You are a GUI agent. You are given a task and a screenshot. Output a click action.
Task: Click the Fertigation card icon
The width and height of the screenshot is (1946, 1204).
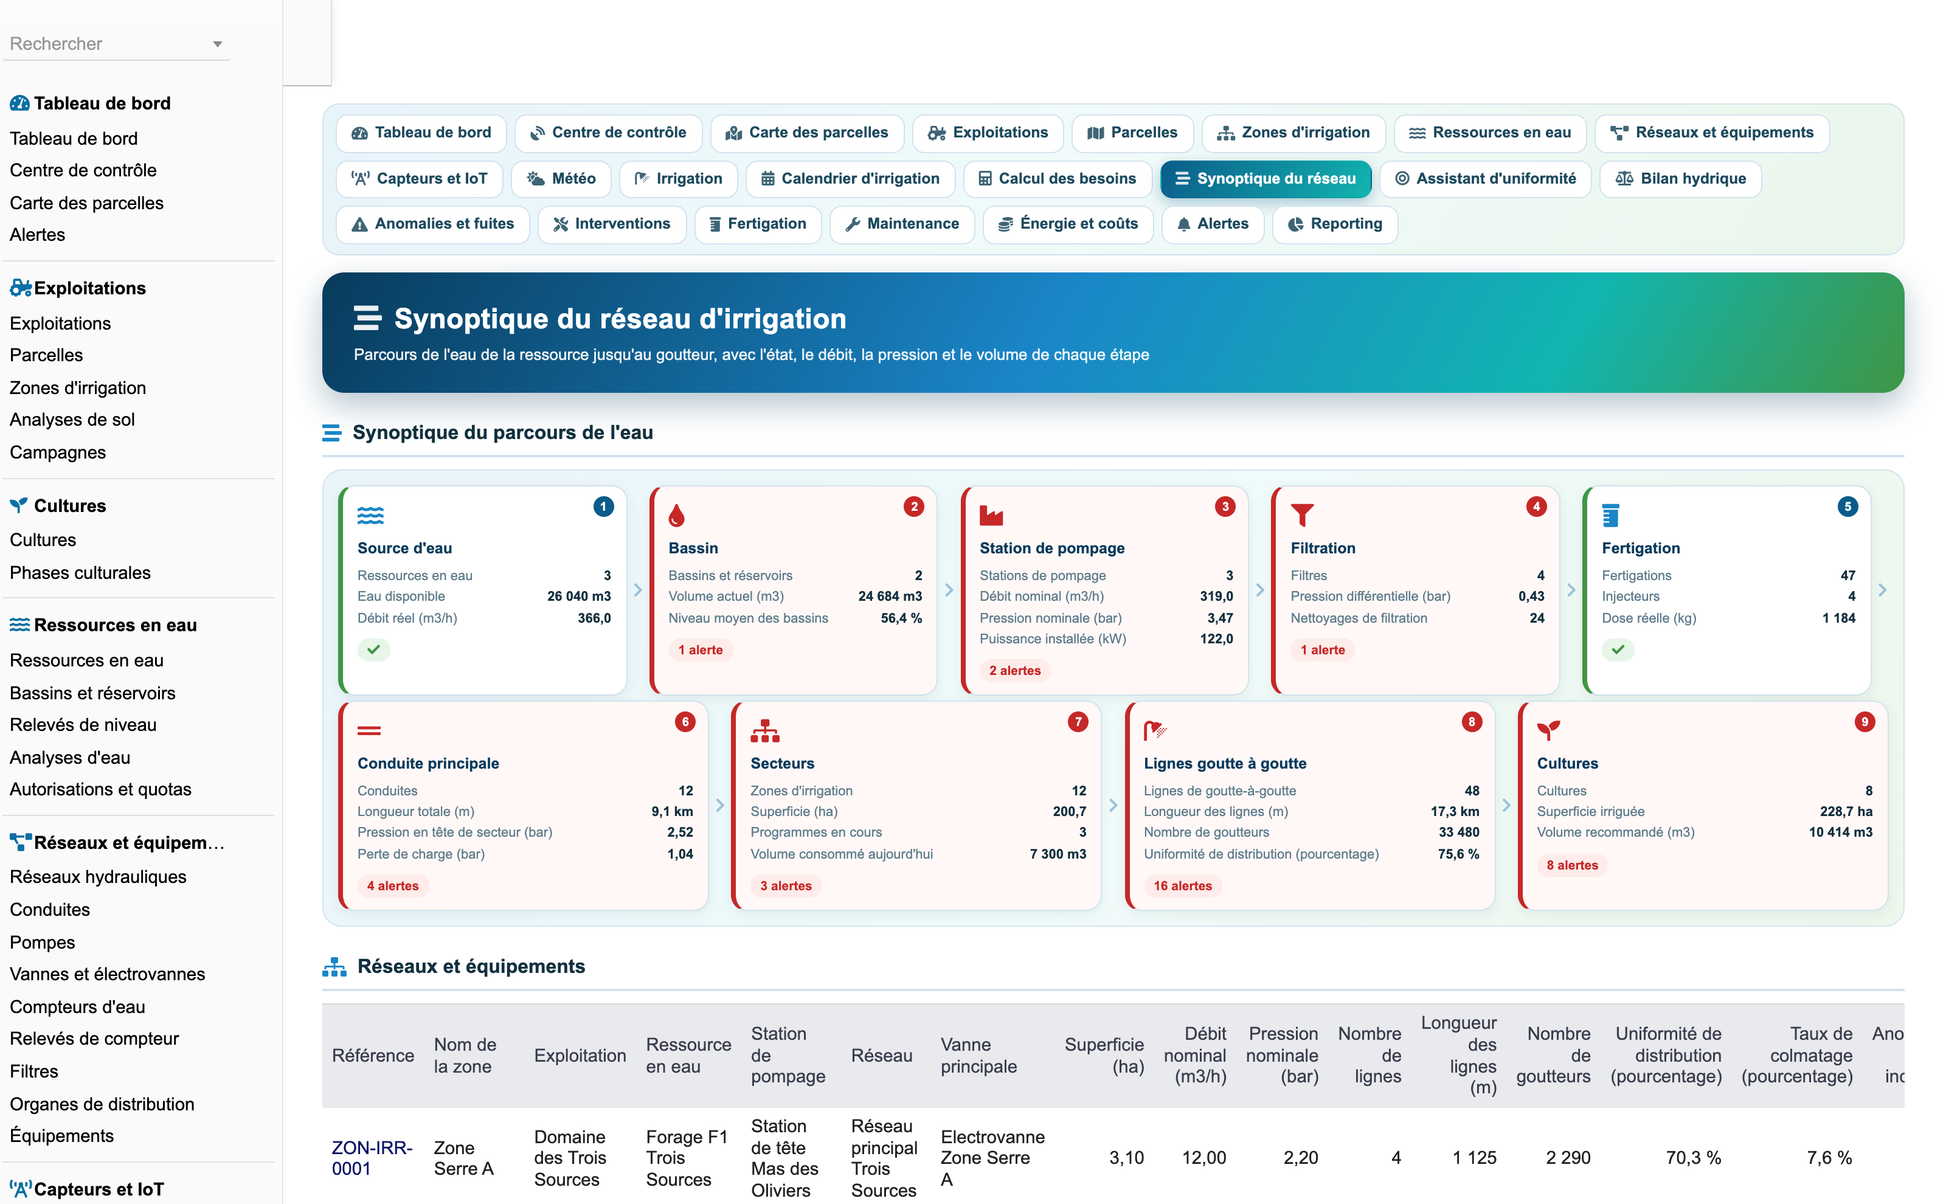click(x=1610, y=515)
